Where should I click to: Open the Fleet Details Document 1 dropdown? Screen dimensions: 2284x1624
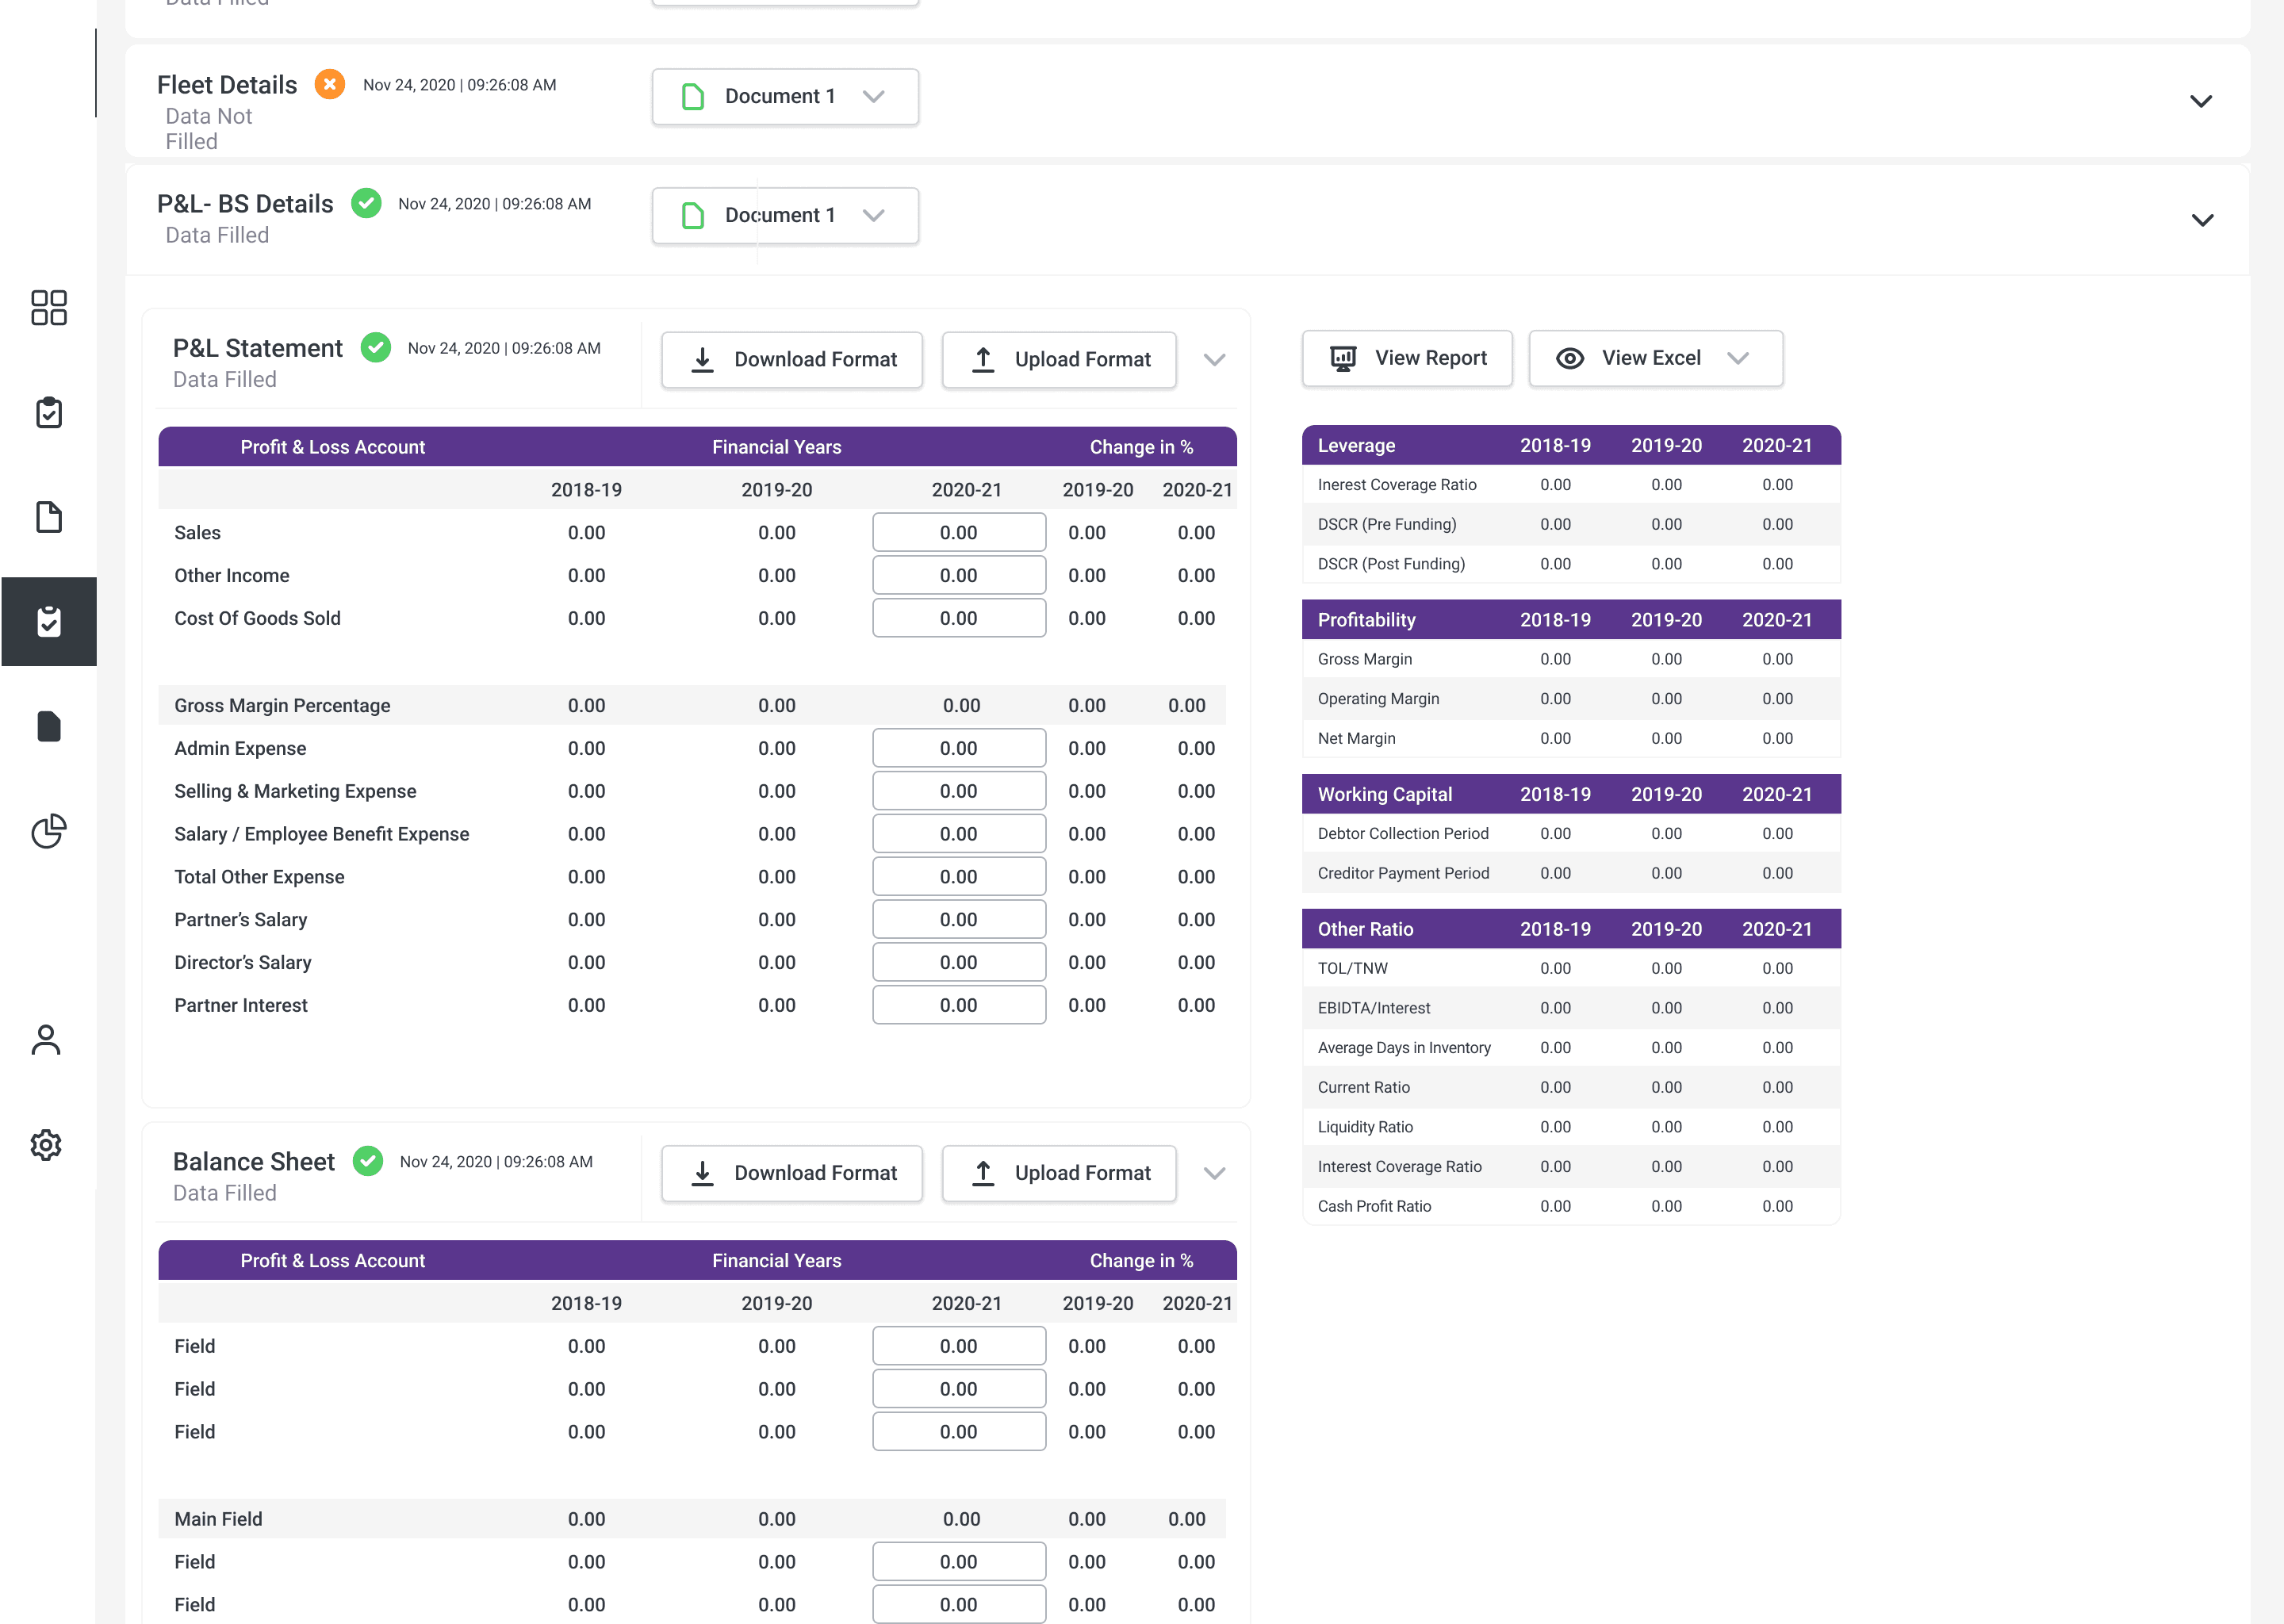(785, 96)
